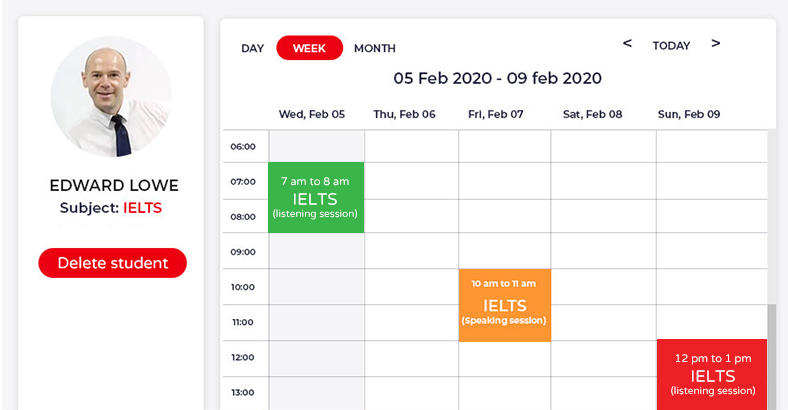Open red IELTS listening session on Sunday
This screenshot has height=410, width=788.
coord(712,374)
